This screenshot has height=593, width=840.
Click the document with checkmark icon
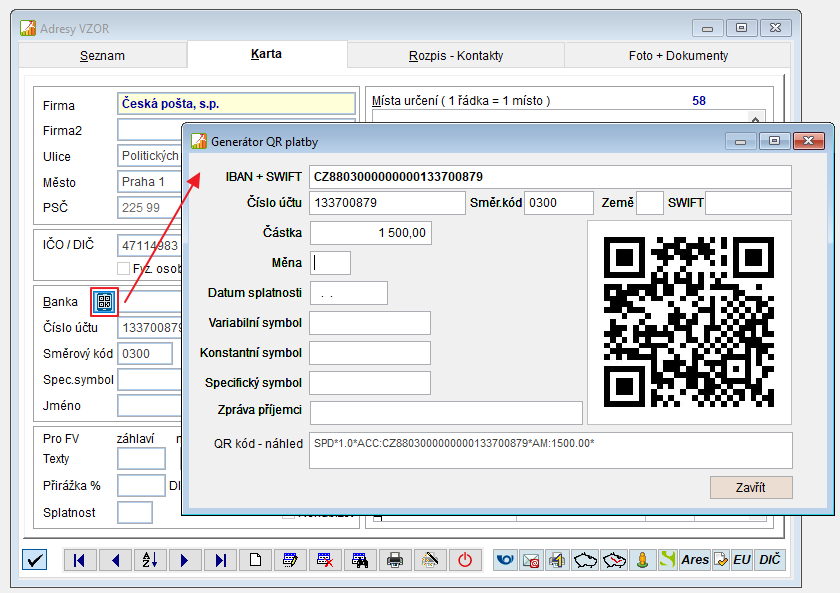tap(721, 560)
